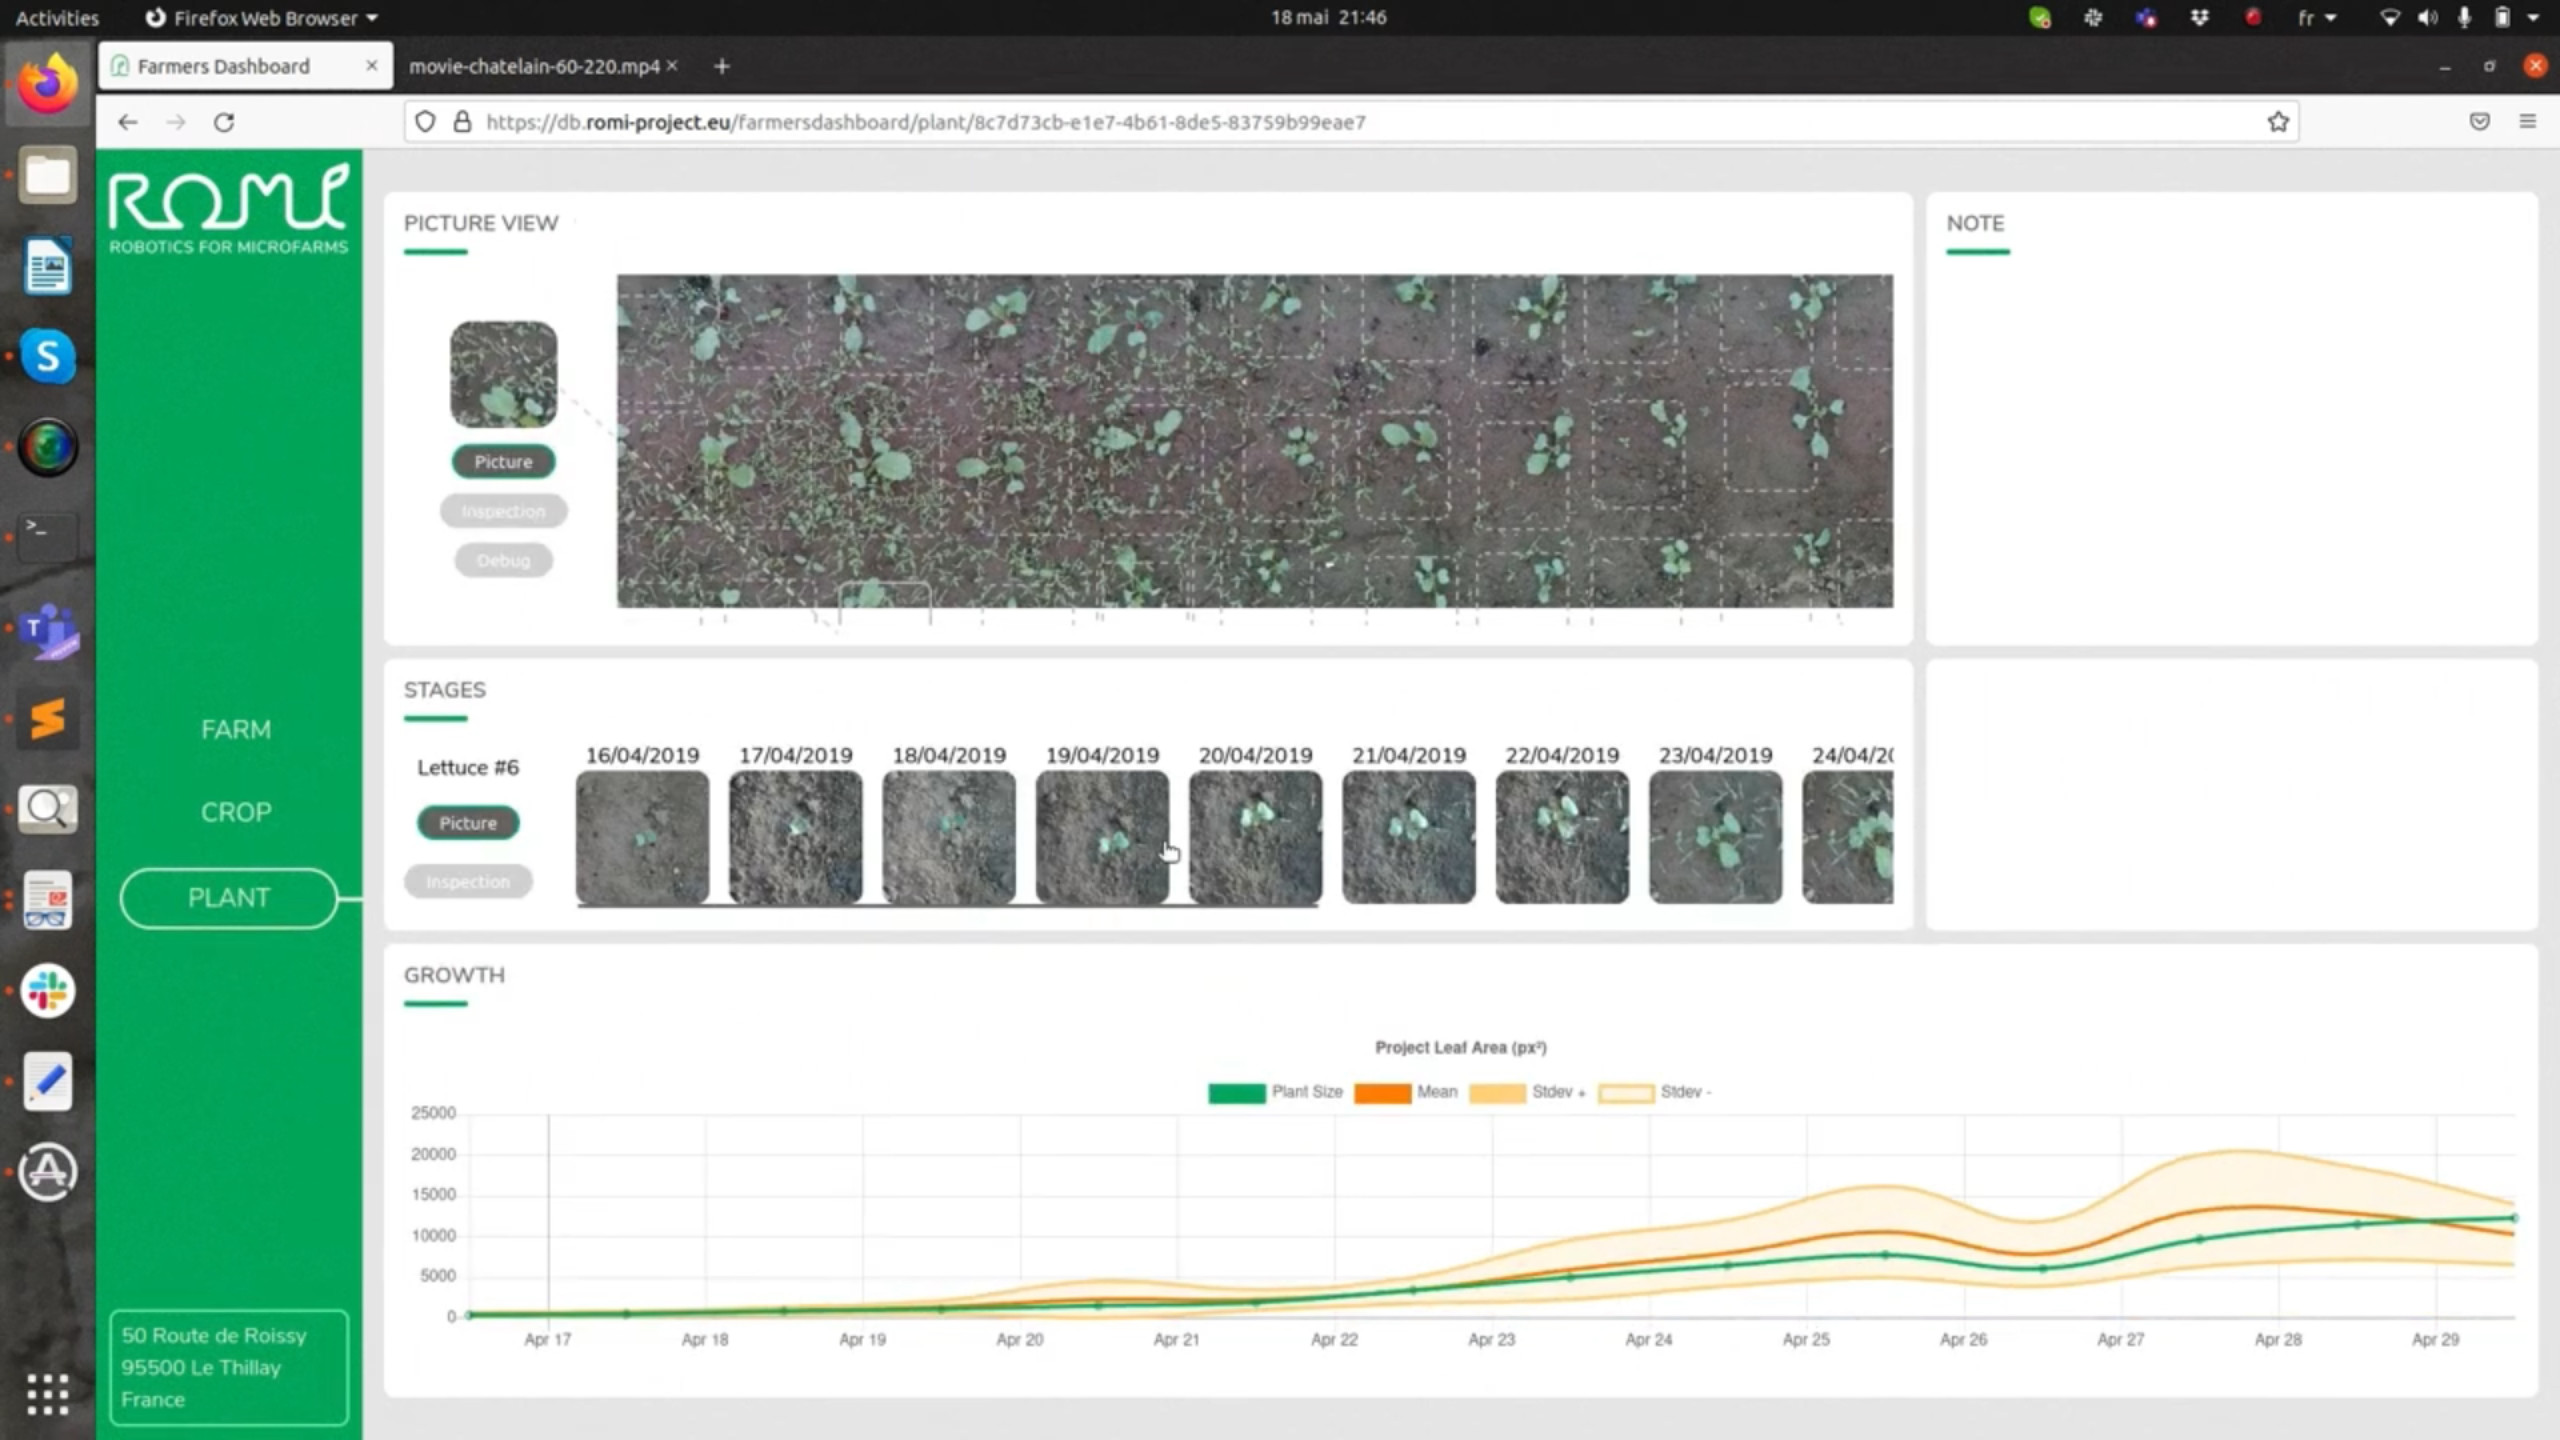Open Firefox hamburger application menu
The height and width of the screenshot is (1440, 2560).
click(x=2527, y=122)
